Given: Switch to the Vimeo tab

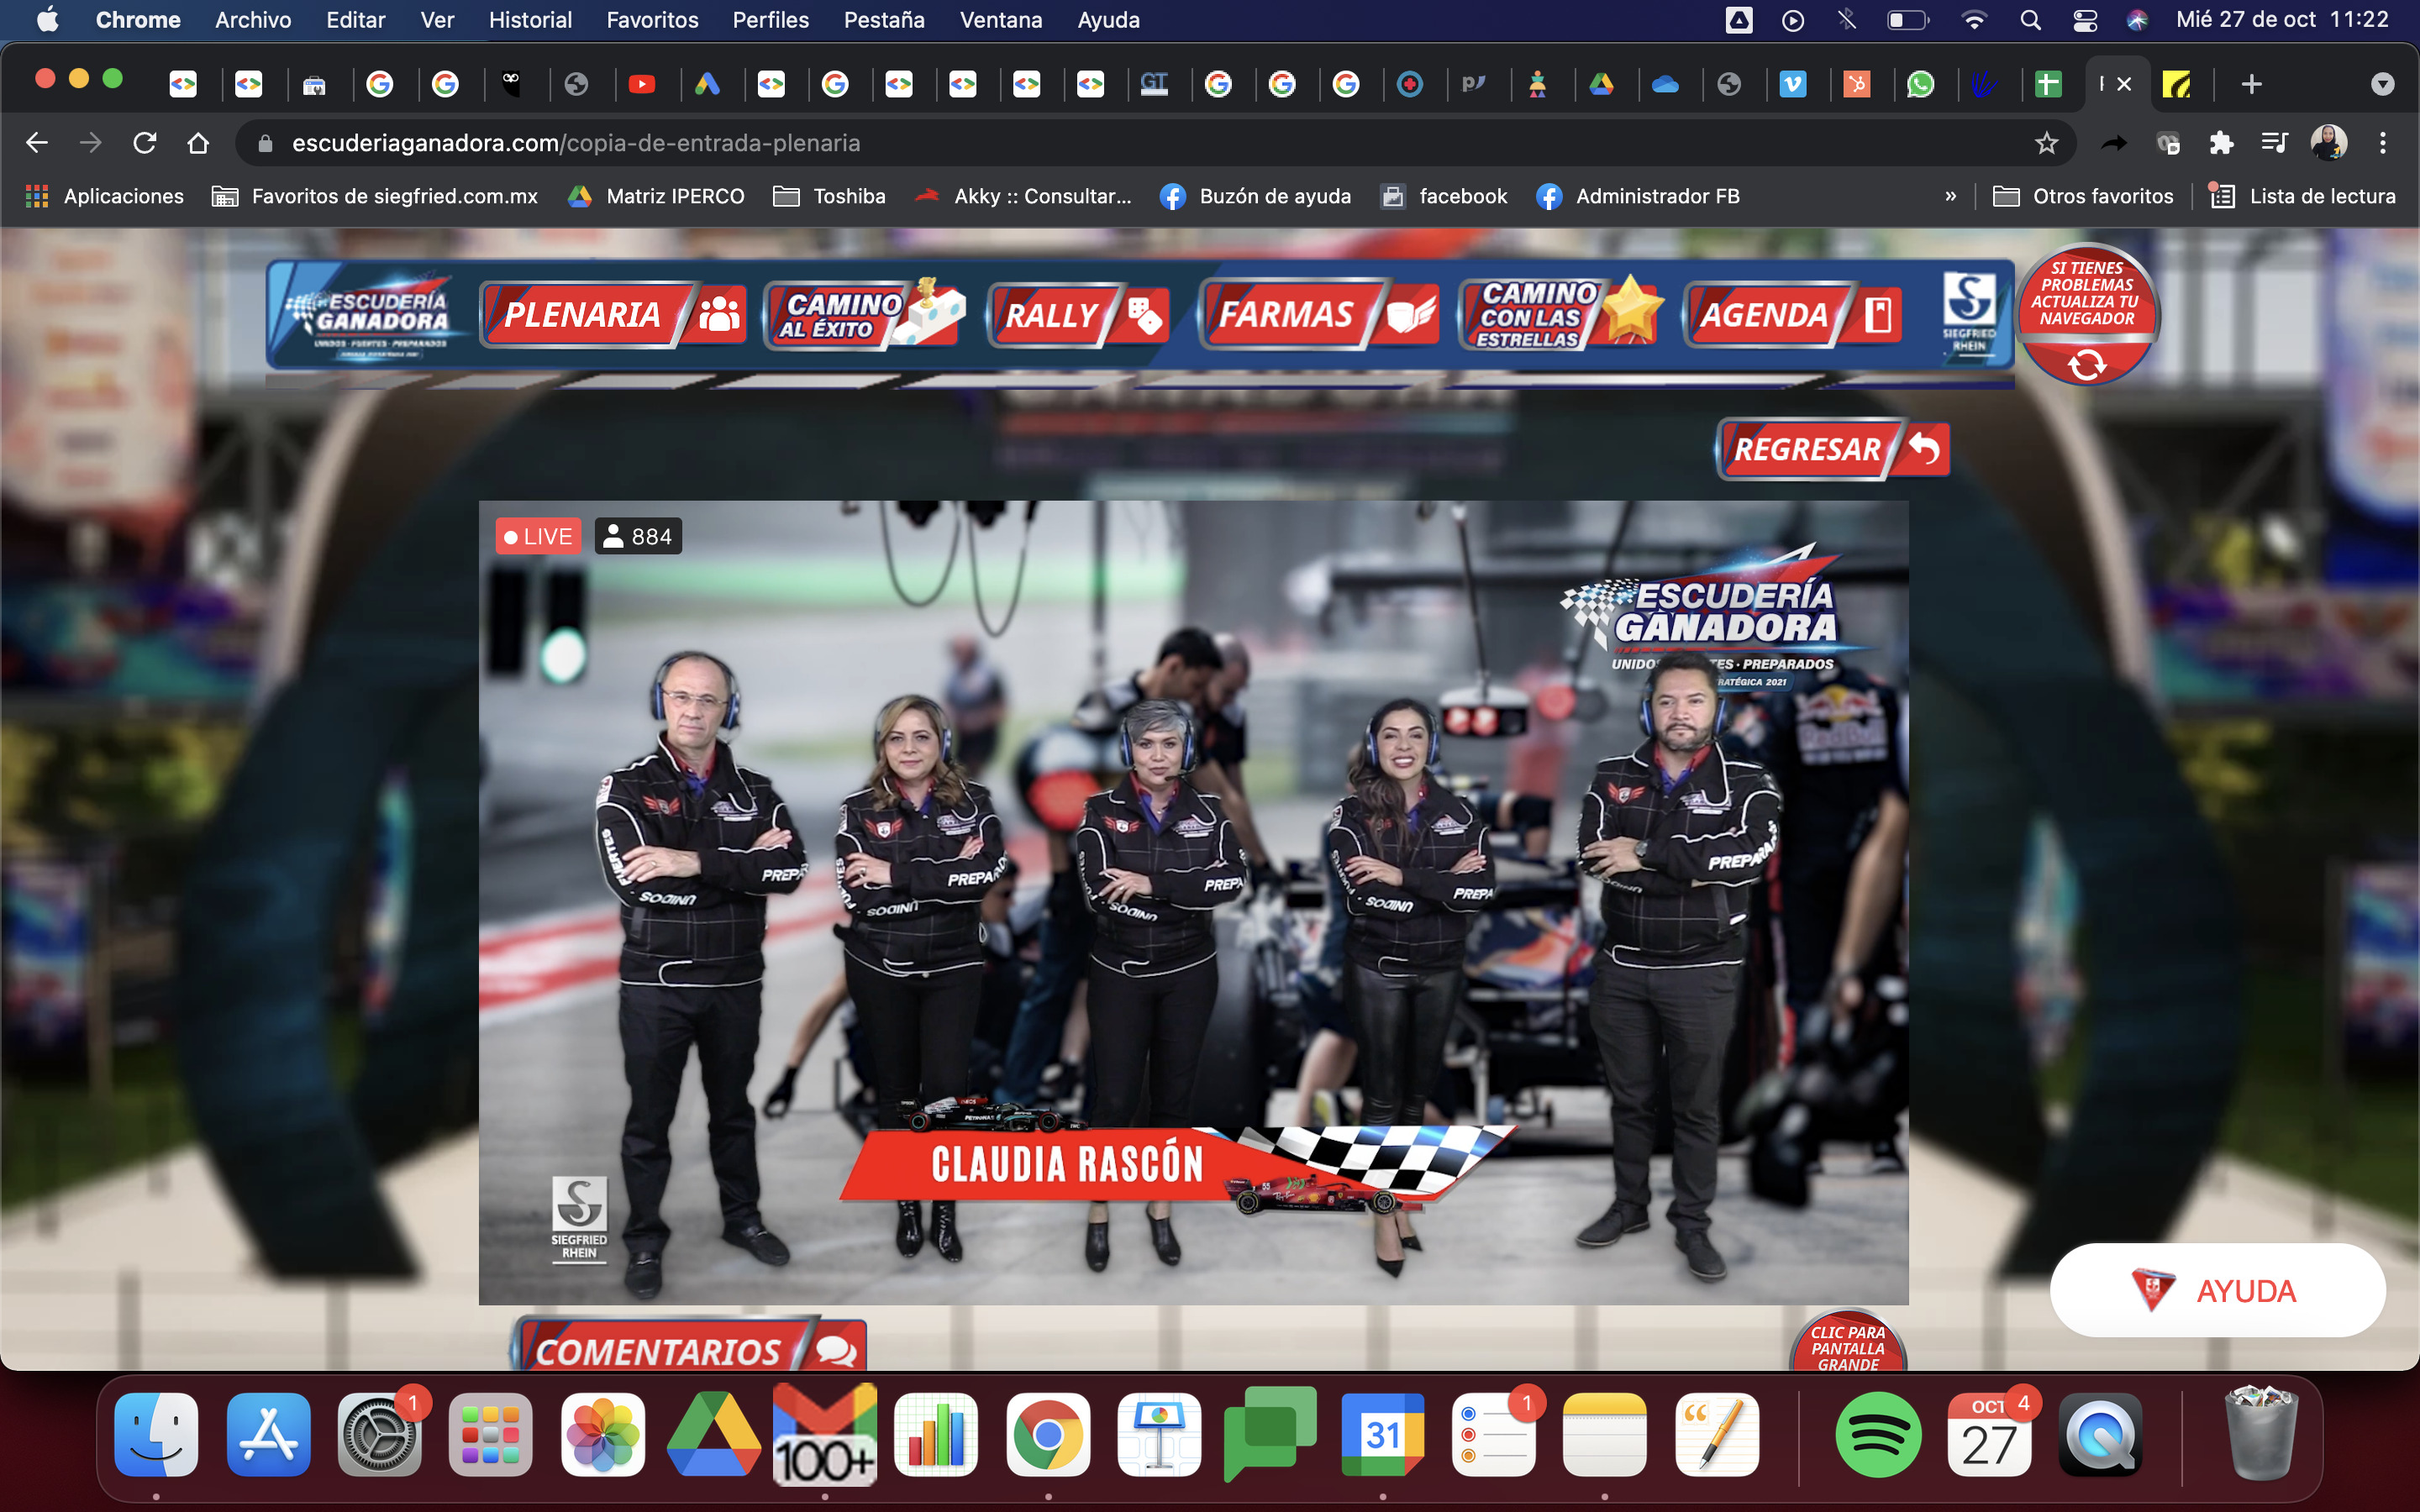Looking at the screenshot, I should point(1793,84).
